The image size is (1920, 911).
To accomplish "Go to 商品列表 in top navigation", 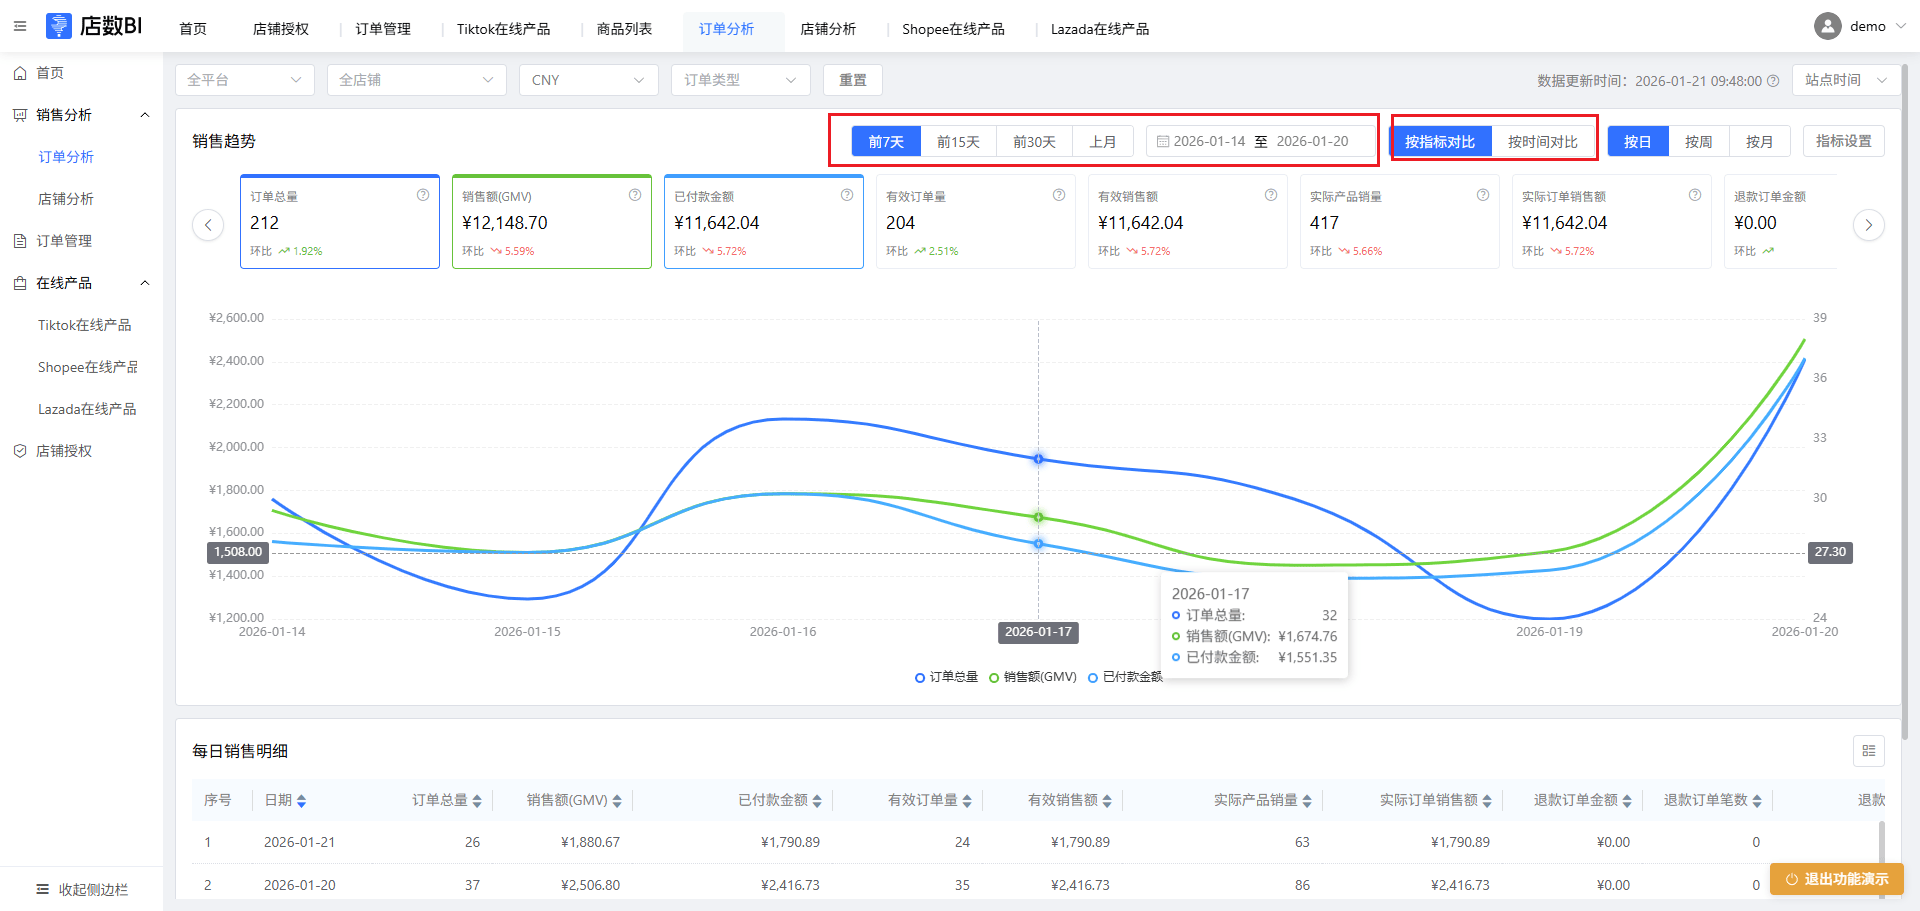I will pyautogui.click(x=624, y=29).
